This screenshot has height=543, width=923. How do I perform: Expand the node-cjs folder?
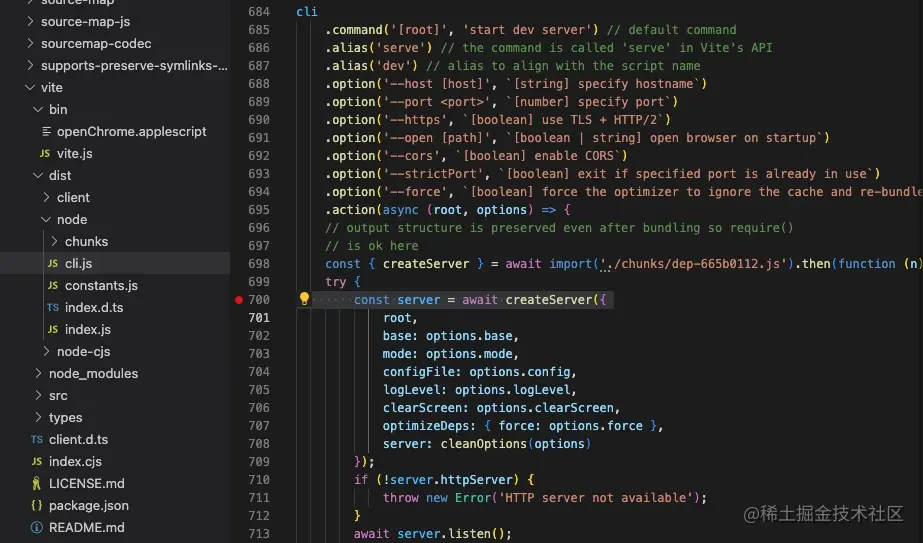coord(47,352)
